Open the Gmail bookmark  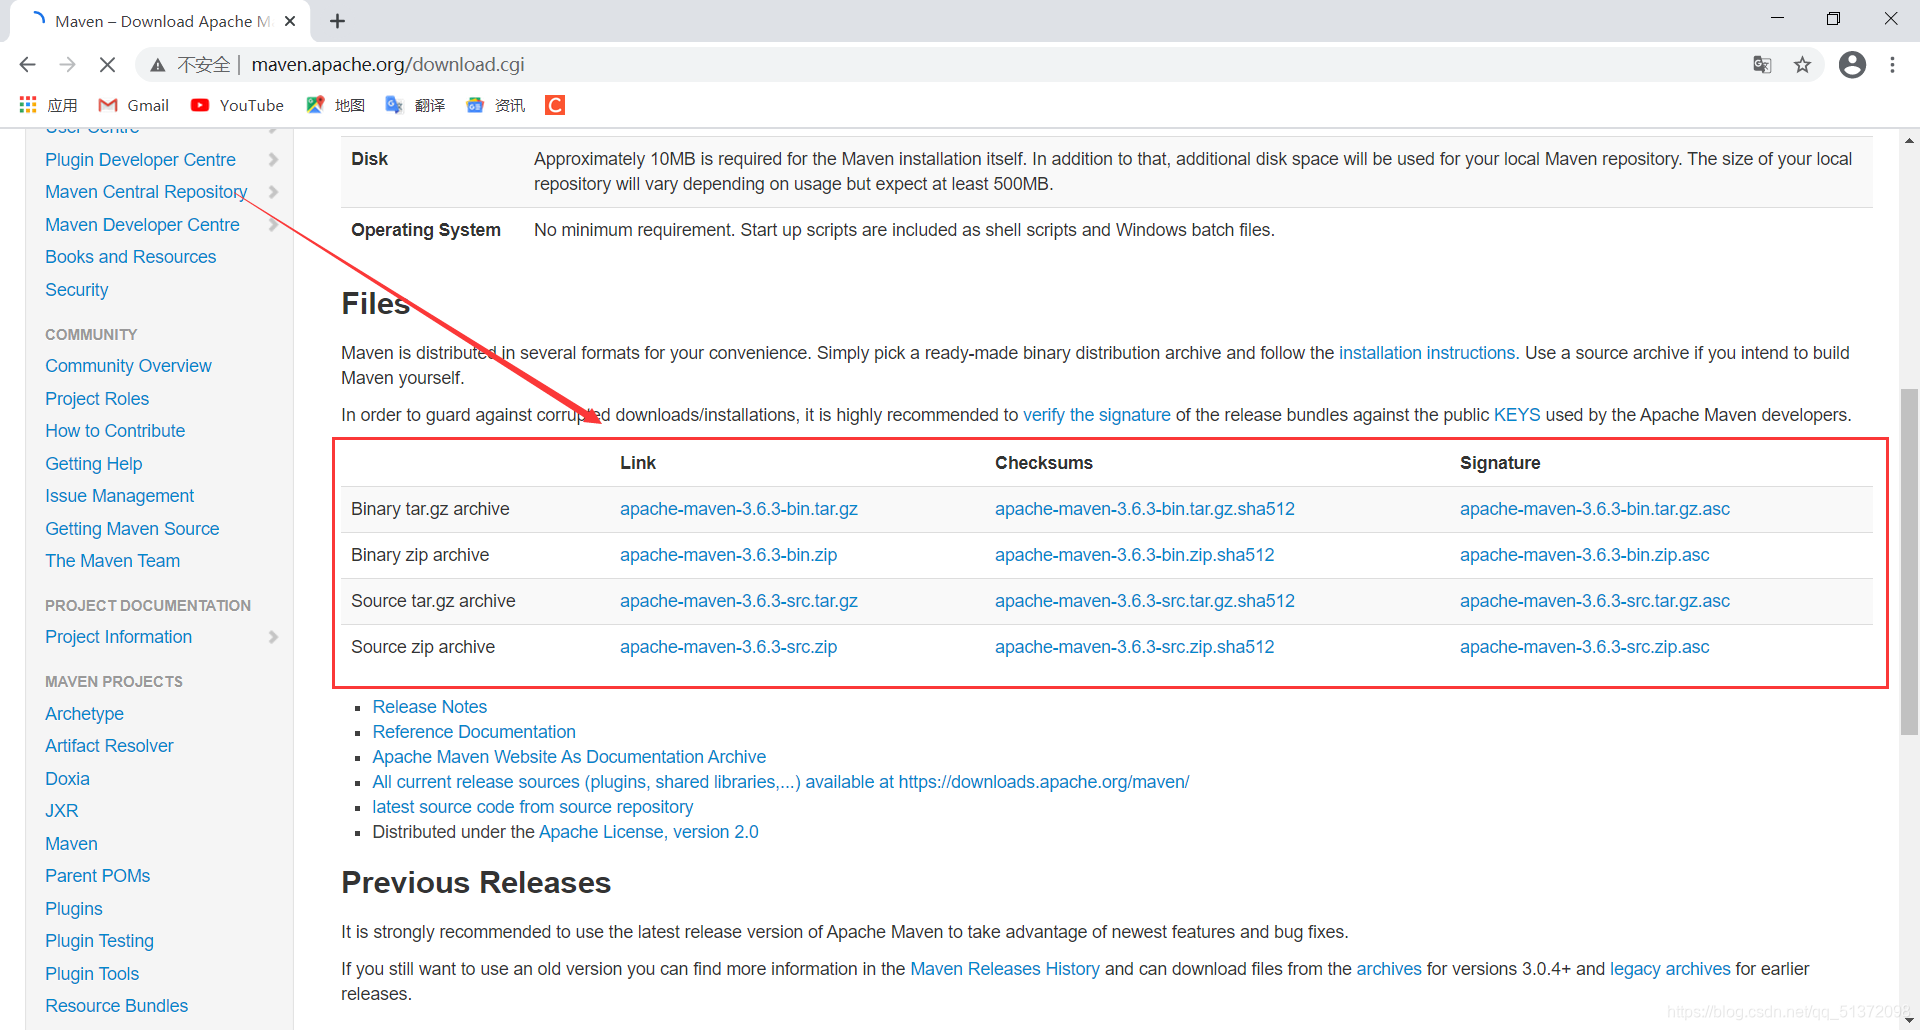(133, 105)
